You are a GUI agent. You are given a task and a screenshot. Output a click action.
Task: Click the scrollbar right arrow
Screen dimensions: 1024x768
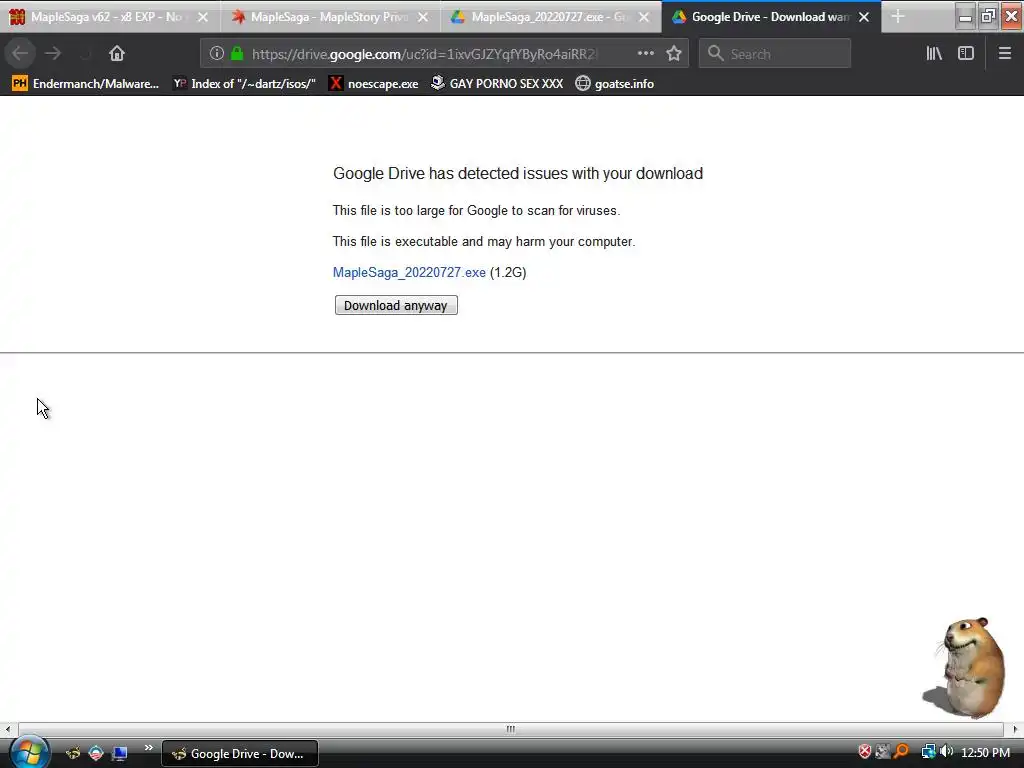point(1015,729)
